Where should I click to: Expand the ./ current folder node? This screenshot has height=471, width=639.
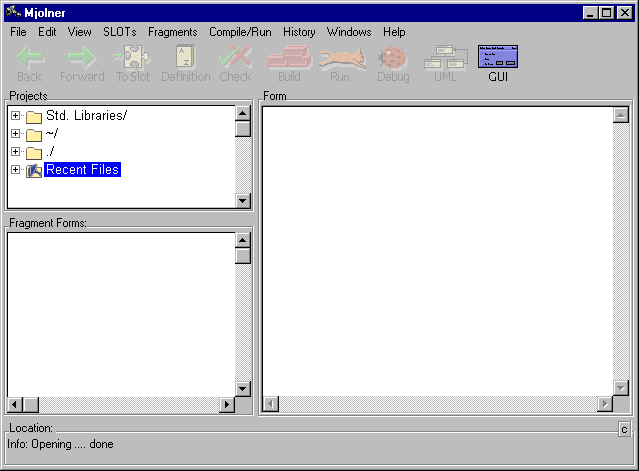pyautogui.click(x=16, y=152)
